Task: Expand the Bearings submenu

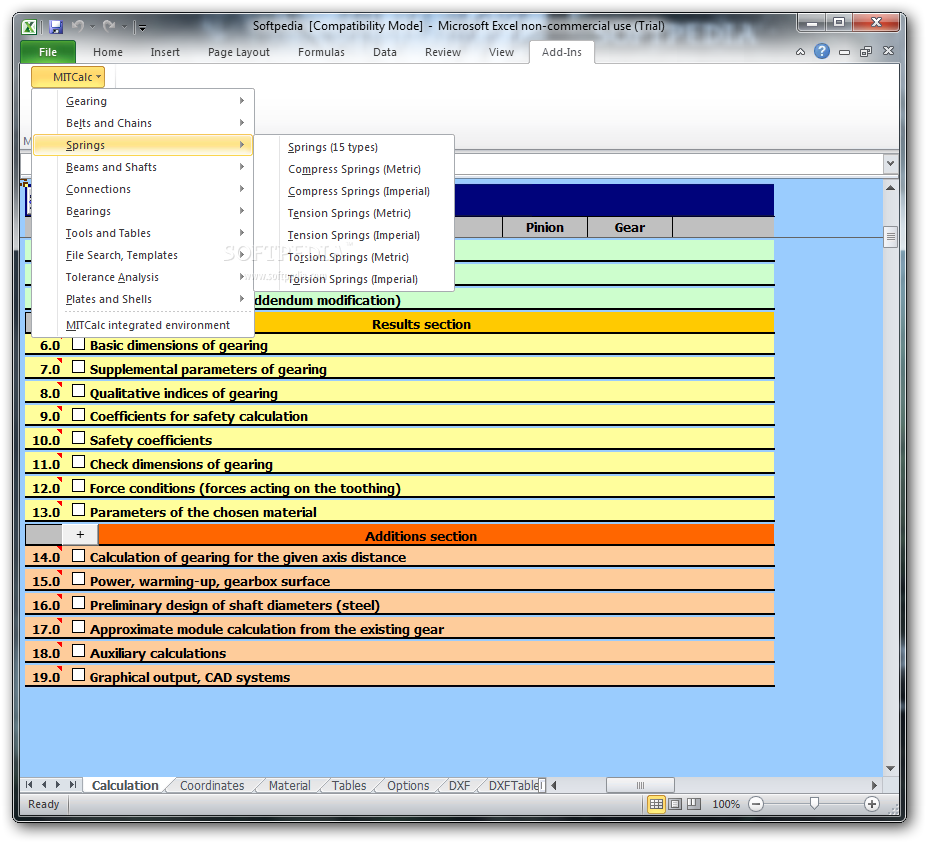Action: point(144,211)
